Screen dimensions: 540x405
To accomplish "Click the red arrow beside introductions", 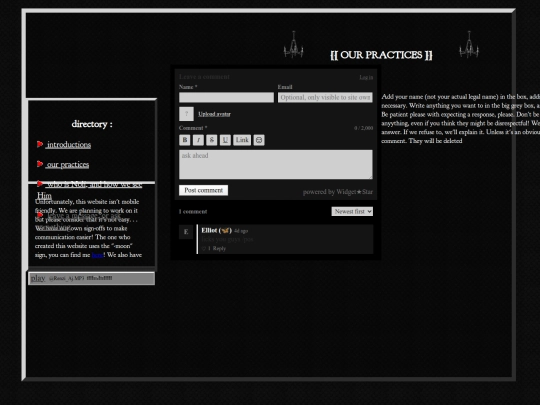I will click(x=40, y=144).
